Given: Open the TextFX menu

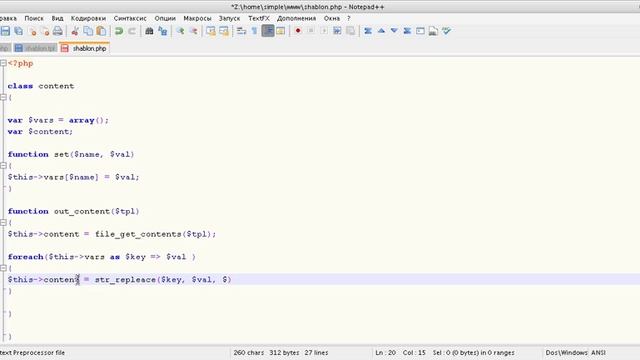Looking at the screenshot, I should point(259,18).
